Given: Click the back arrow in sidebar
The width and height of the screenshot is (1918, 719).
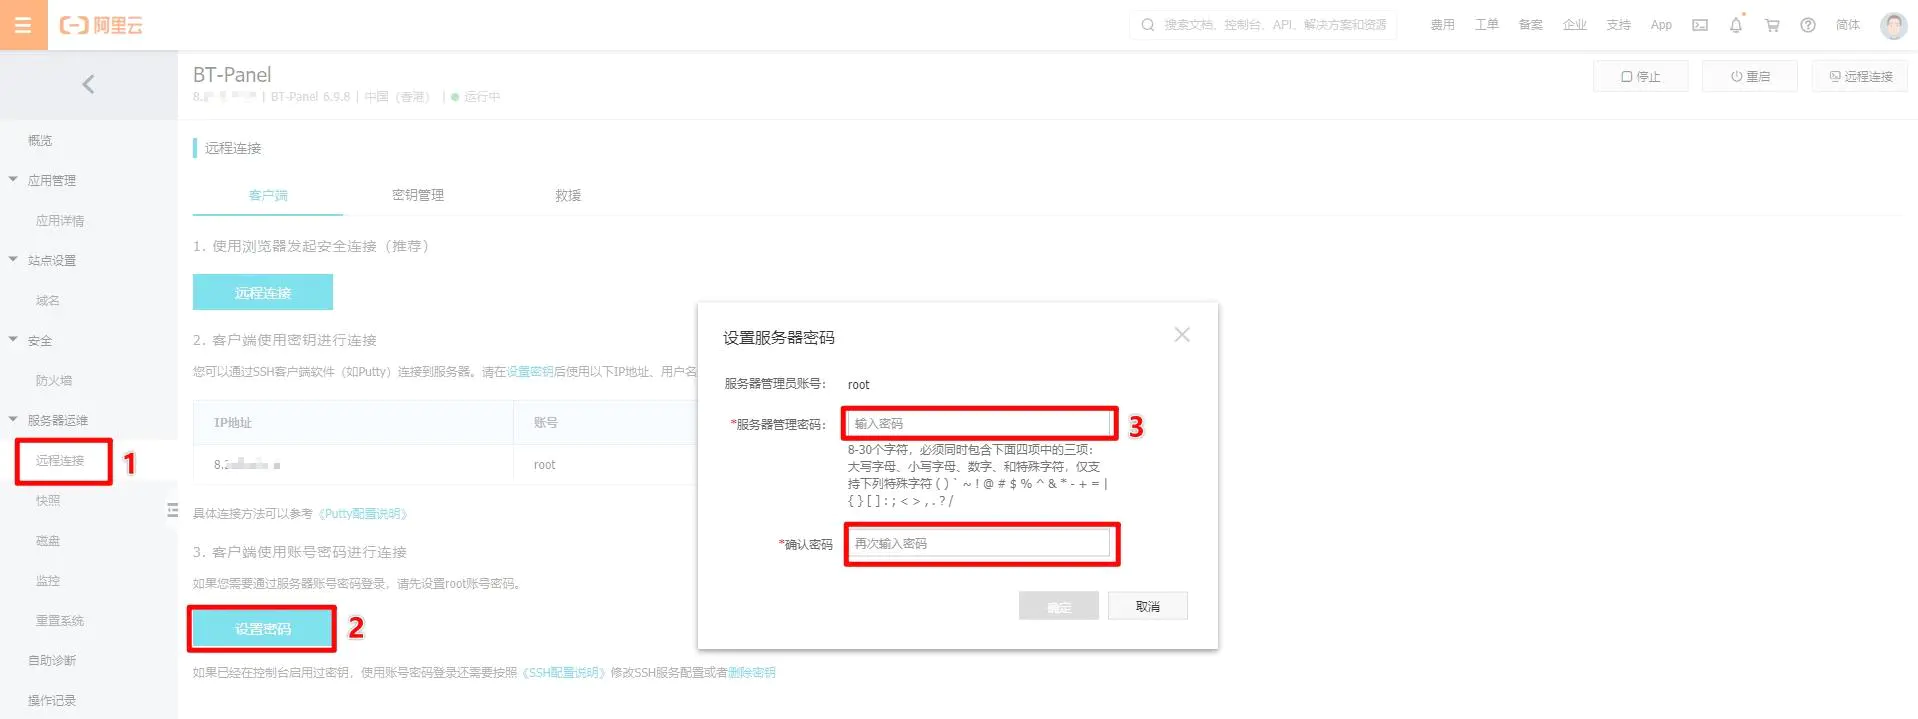Looking at the screenshot, I should point(88,84).
